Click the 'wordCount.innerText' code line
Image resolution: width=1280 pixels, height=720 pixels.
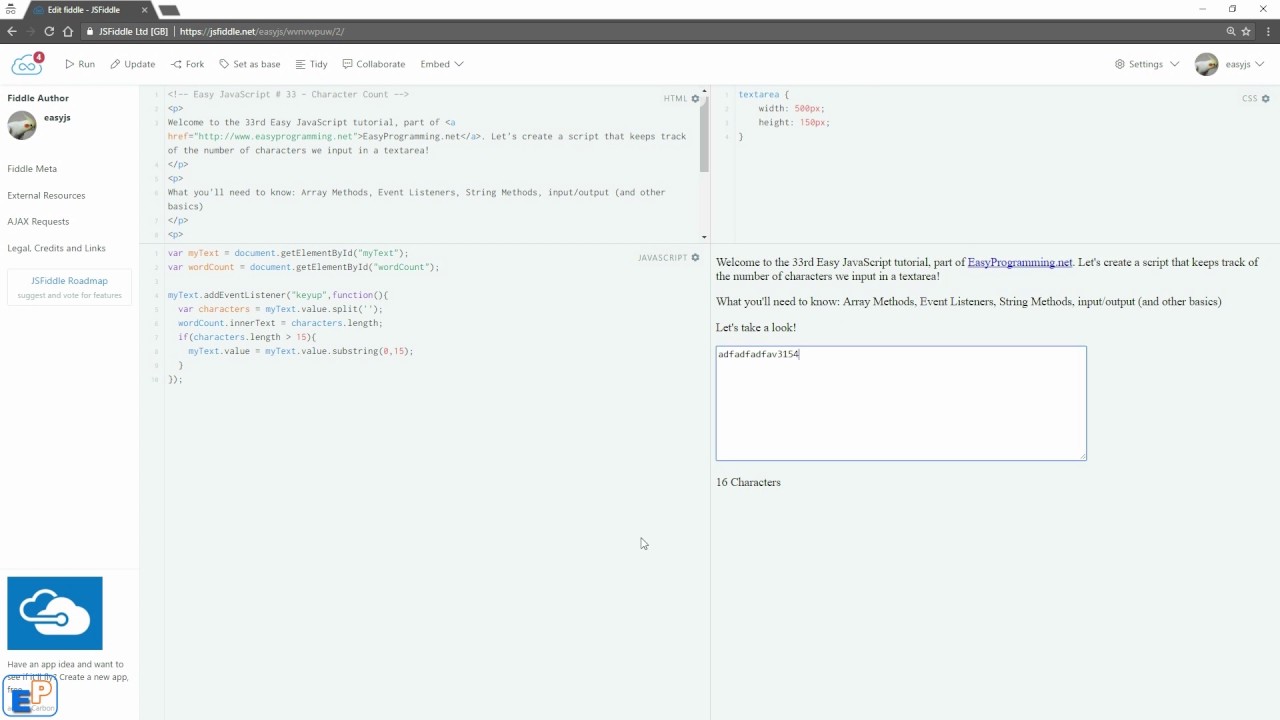pyautogui.click(x=280, y=324)
